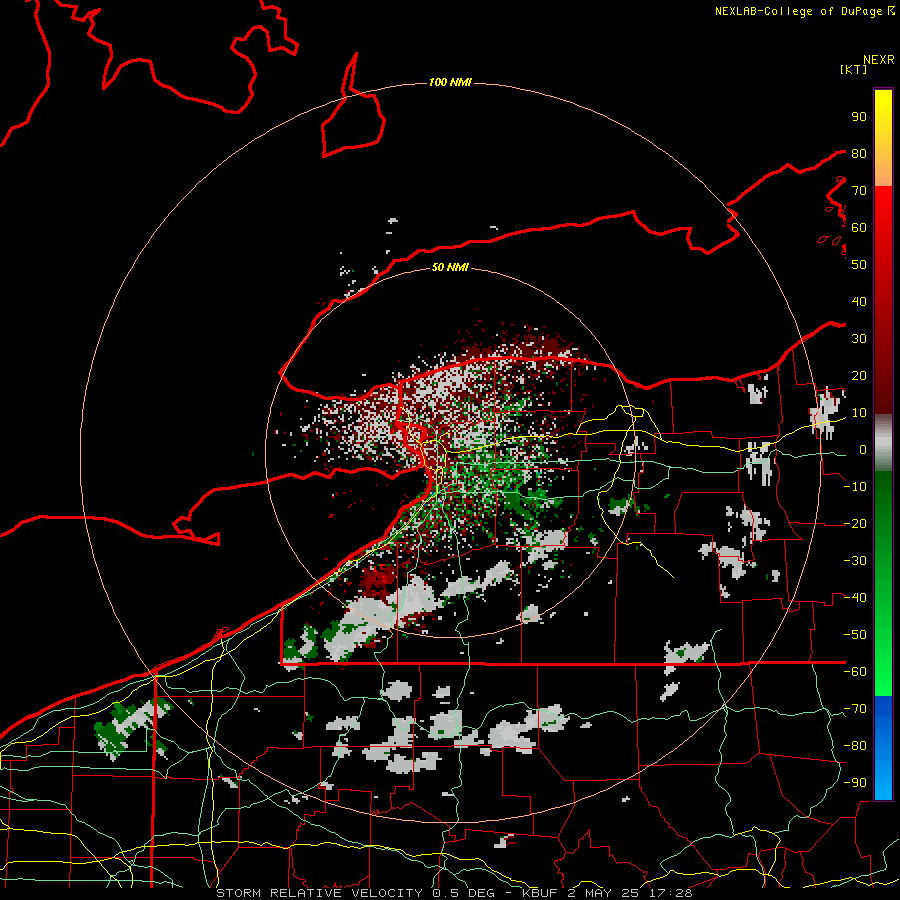The width and height of the screenshot is (900, 900).
Task: Click the gray zero-velocity segment of color bar
Action: (x=883, y=442)
